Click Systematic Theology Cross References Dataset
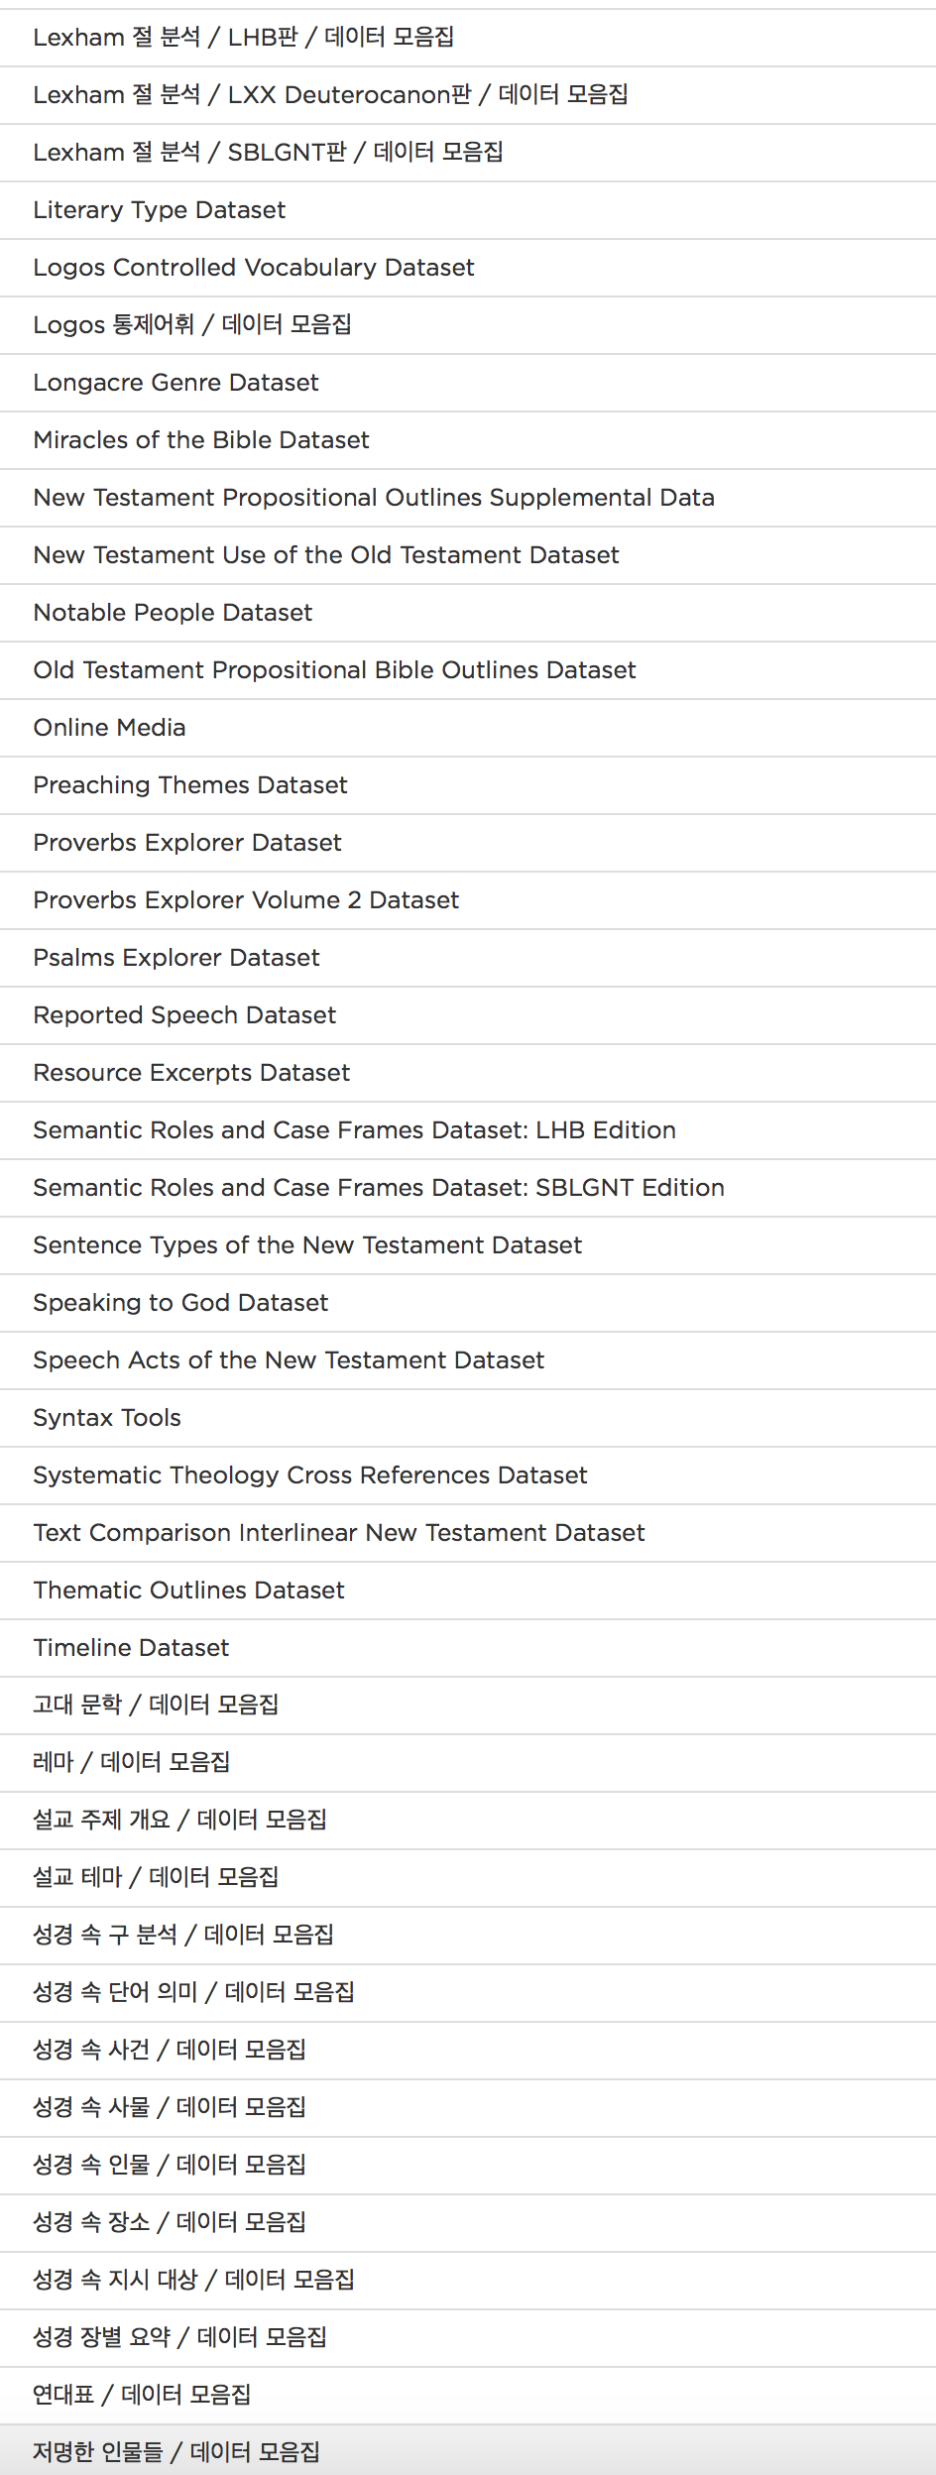The height and width of the screenshot is (2475, 936). pos(468,1475)
